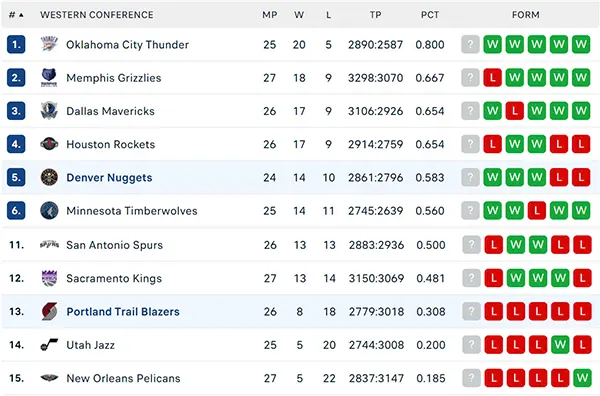The height and width of the screenshot is (396, 600).
Task: Click San Antonio Spurs upcoming match question mark
Action: click(471, 245)
